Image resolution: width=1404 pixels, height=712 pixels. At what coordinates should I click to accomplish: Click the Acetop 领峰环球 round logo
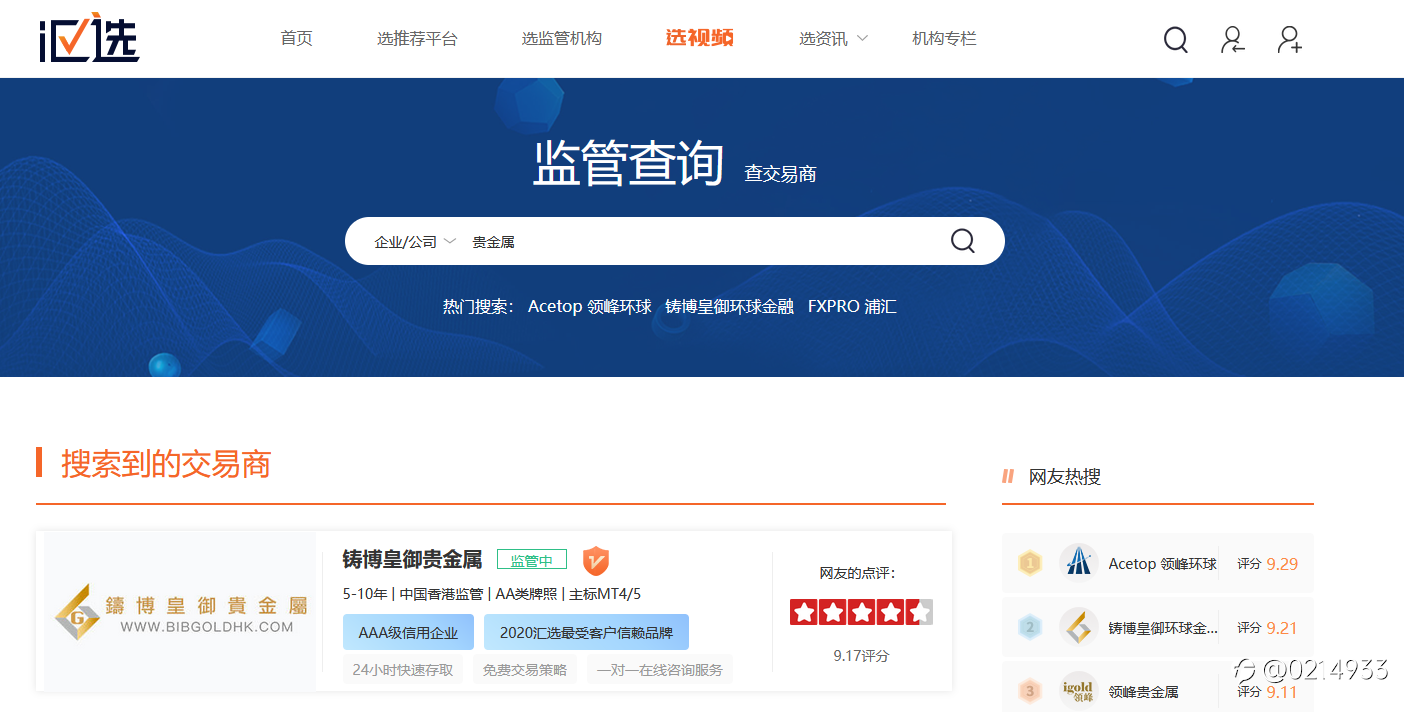click(1079, 563)
